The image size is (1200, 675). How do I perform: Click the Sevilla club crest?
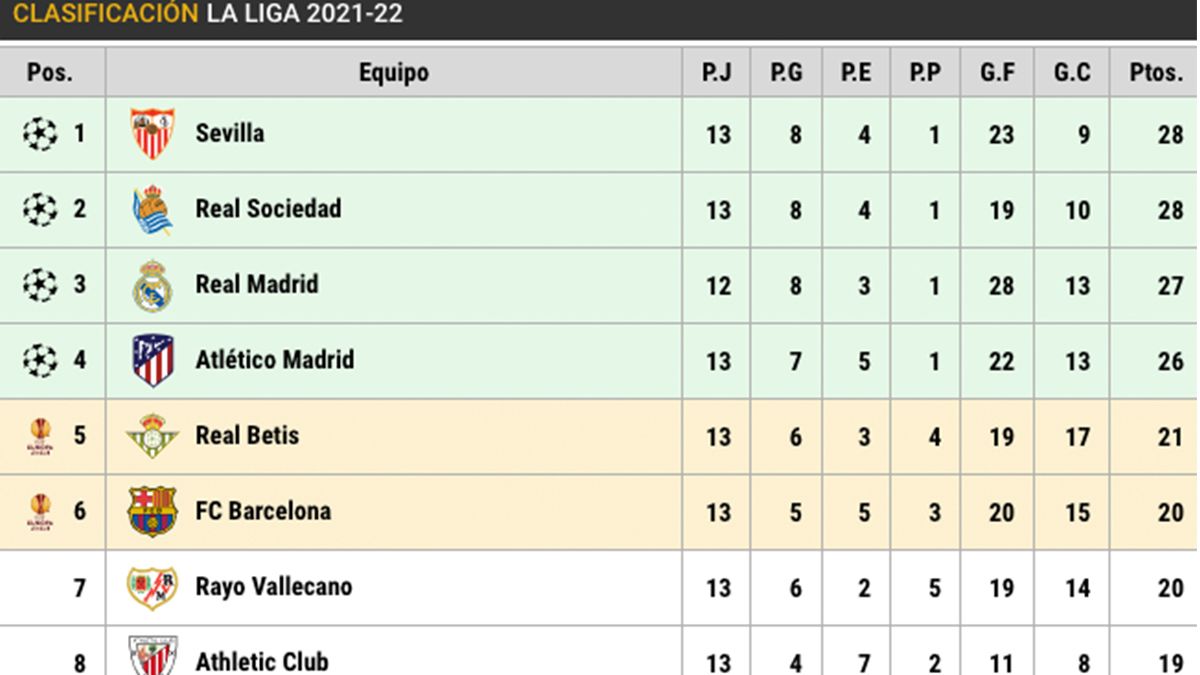[x=152, y=134]
